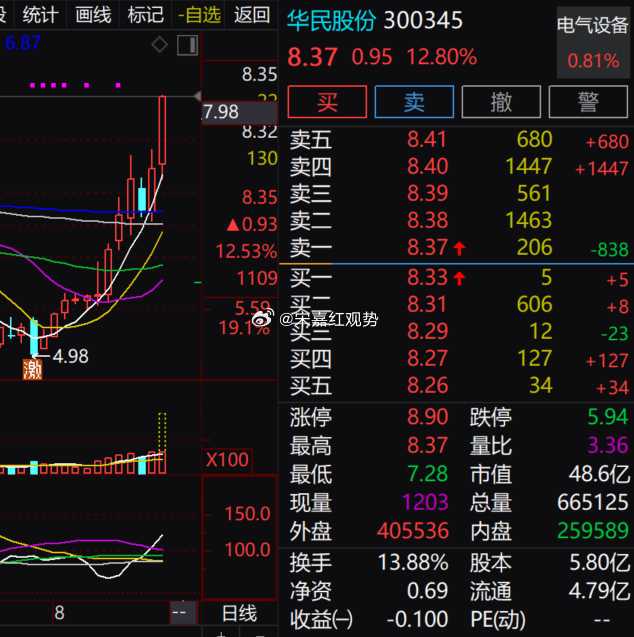This screenshot has width=634, height=637.
Task: Click the 现量 value 1203
Action: [425, 502]
